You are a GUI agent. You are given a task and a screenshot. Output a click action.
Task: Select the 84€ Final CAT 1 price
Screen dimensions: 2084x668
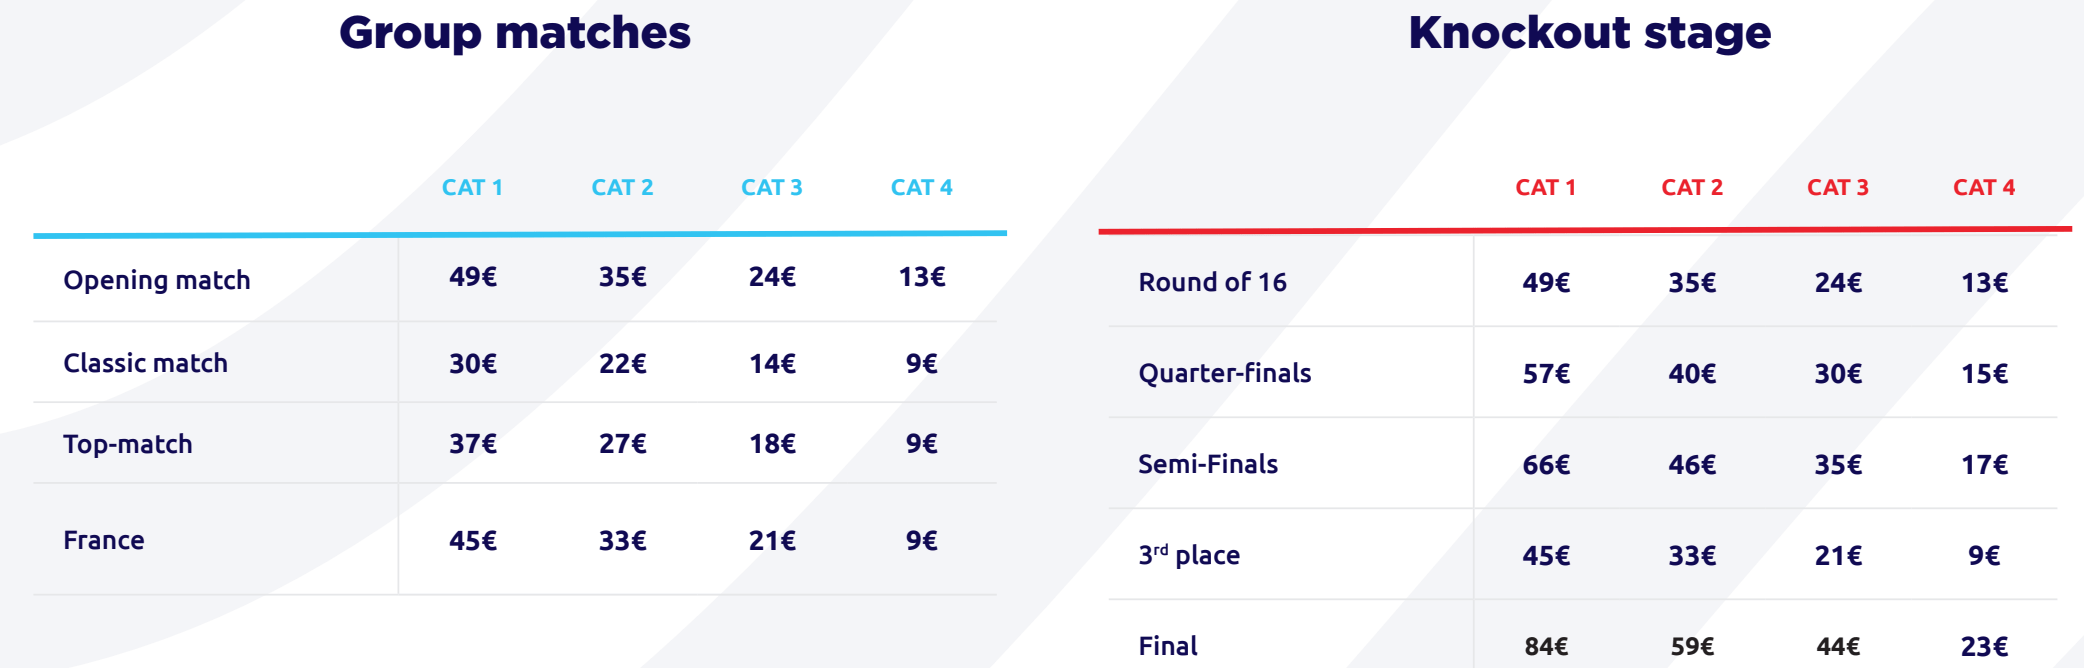(x=1546, y=647)
